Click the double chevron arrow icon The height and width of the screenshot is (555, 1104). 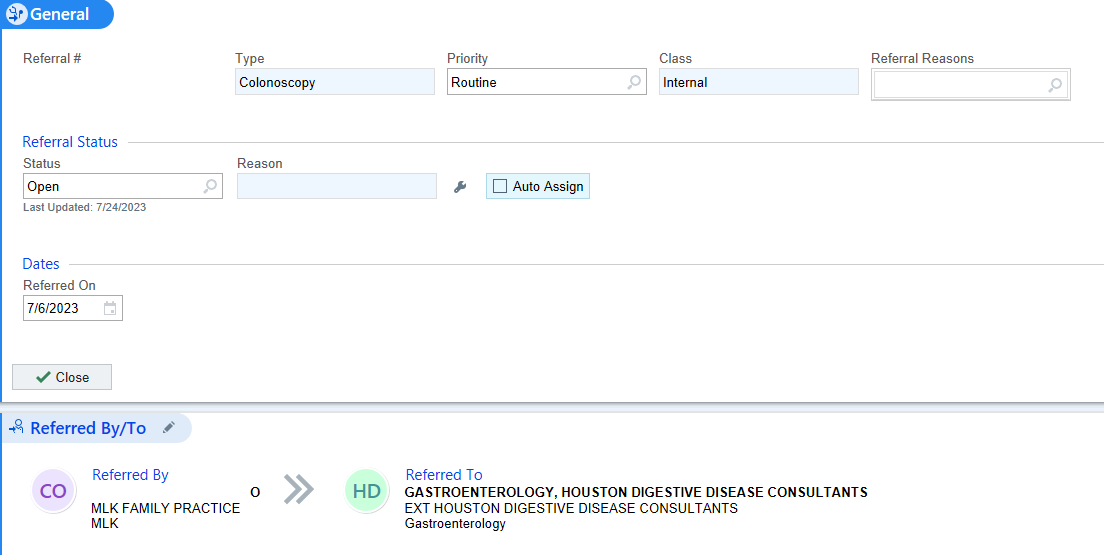pyautogui.click(x=299, y=489)
